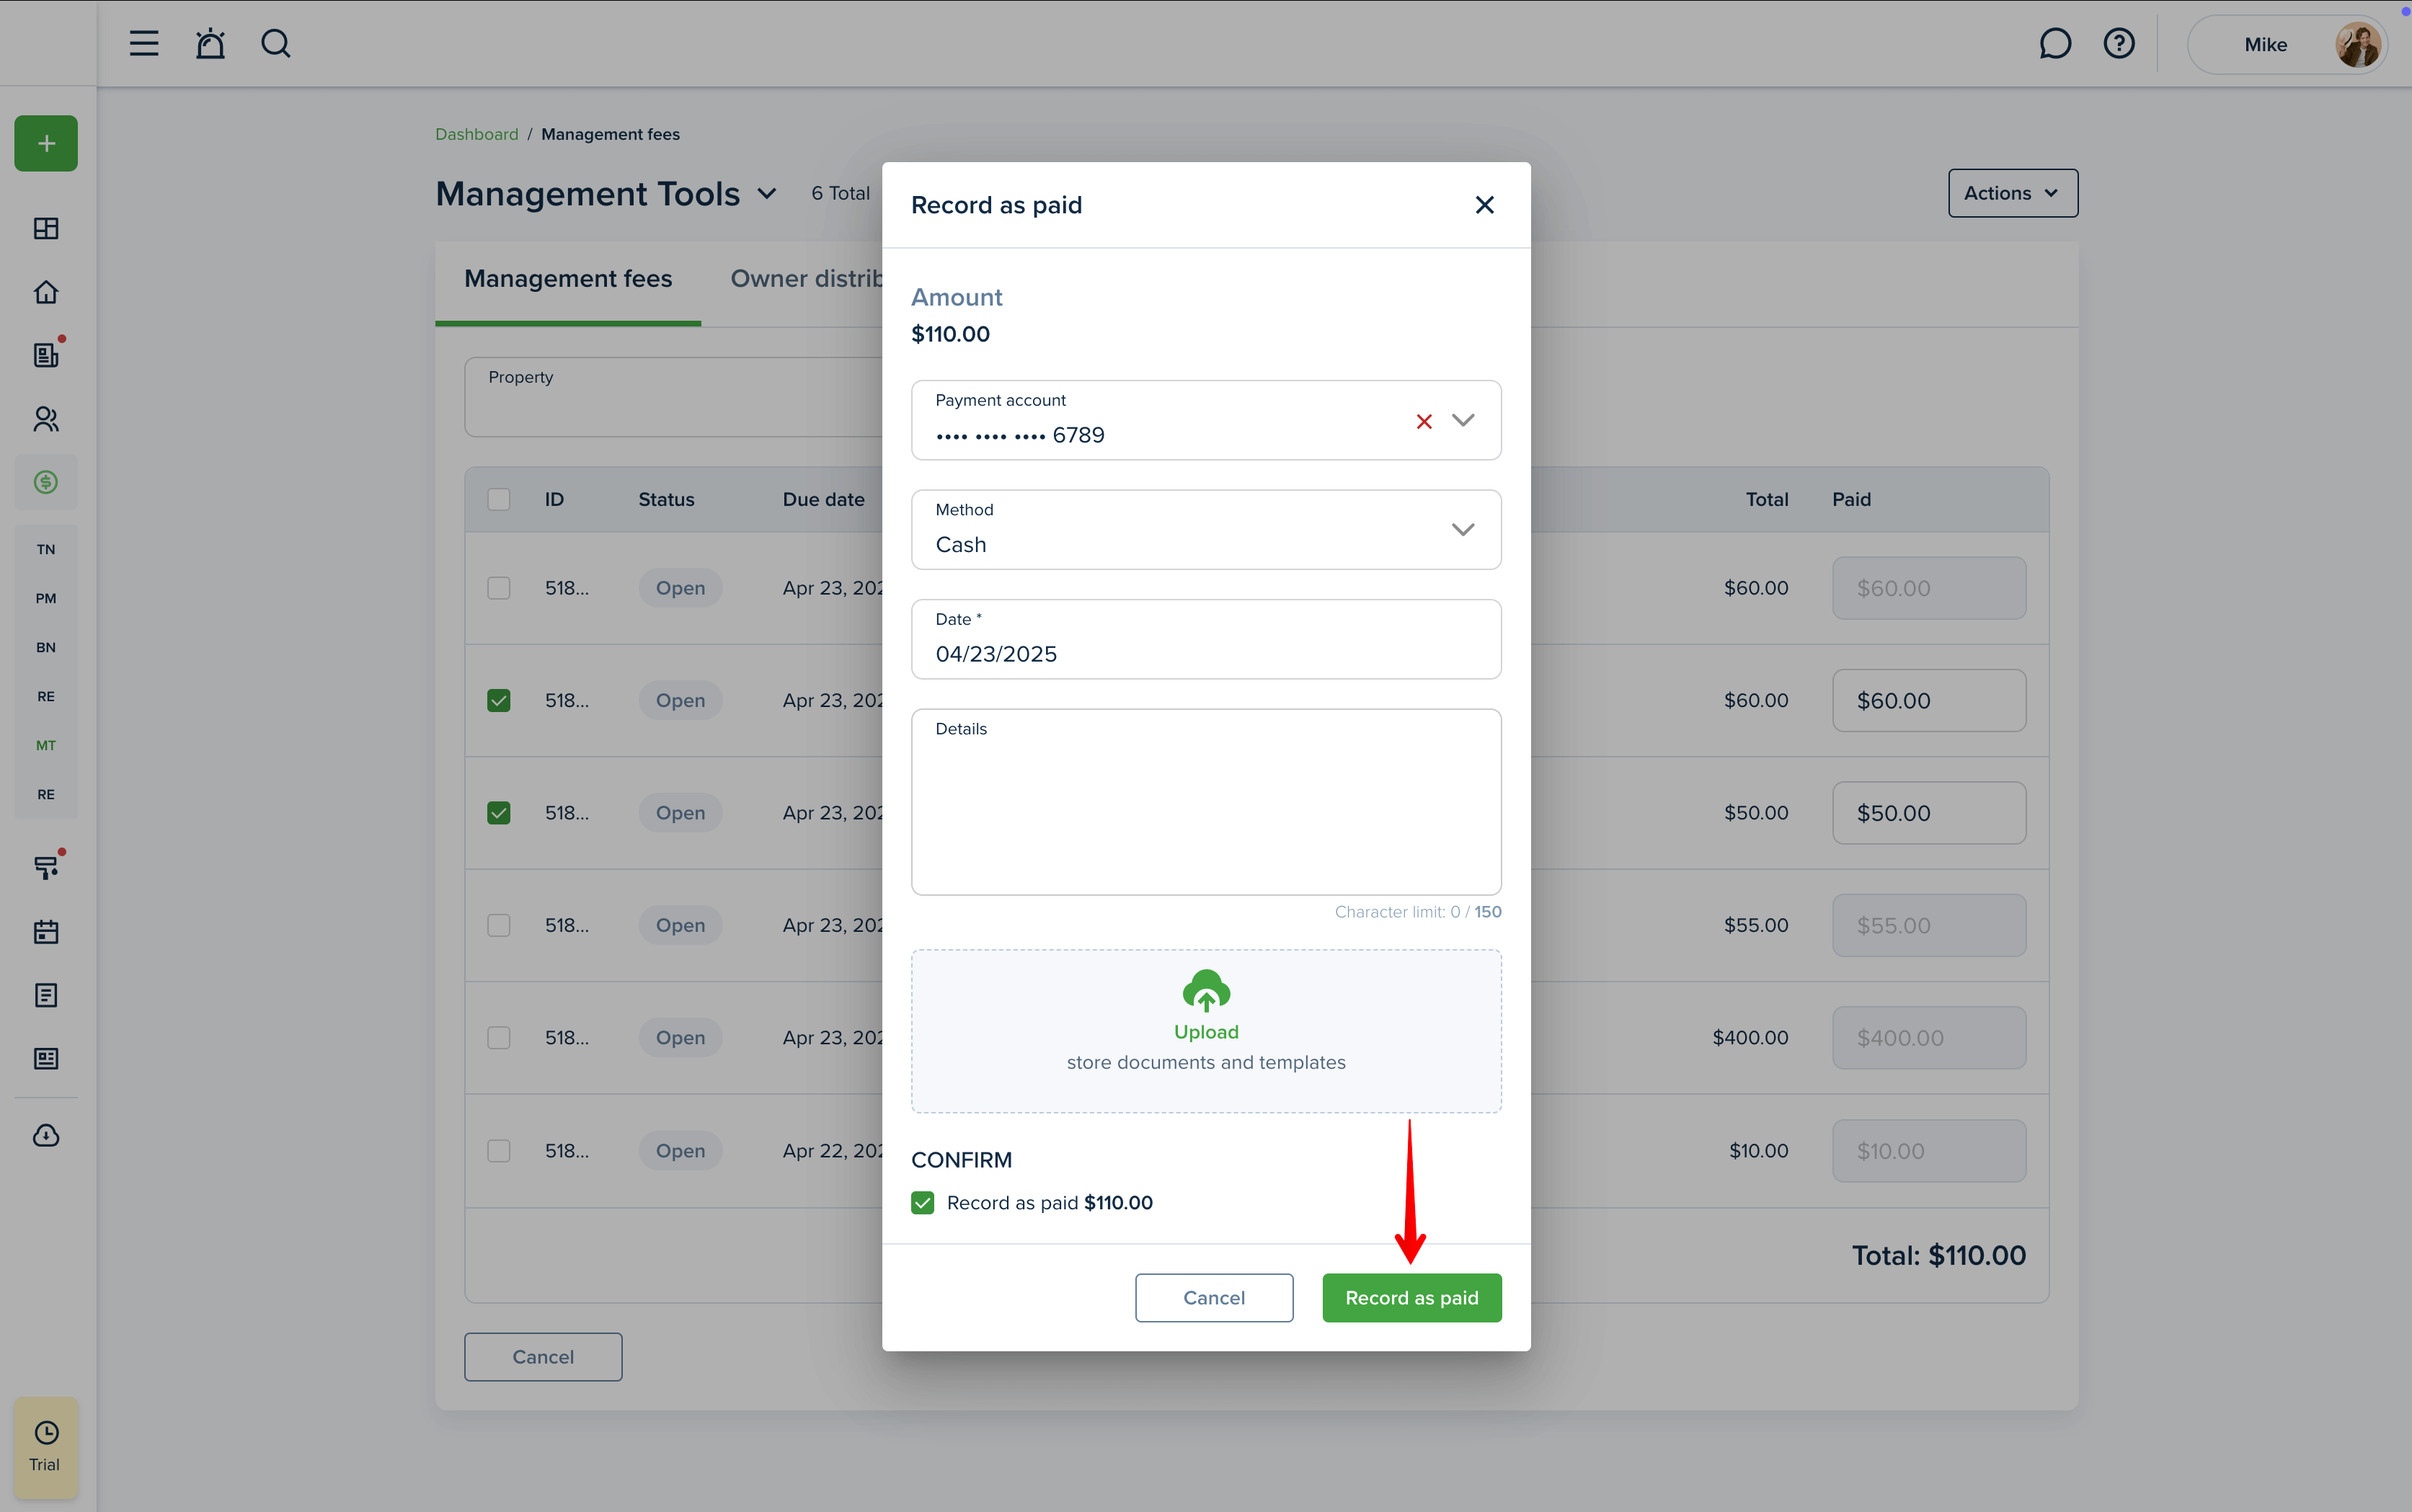Open the maintenance paint roller icon

pos(46,868)
